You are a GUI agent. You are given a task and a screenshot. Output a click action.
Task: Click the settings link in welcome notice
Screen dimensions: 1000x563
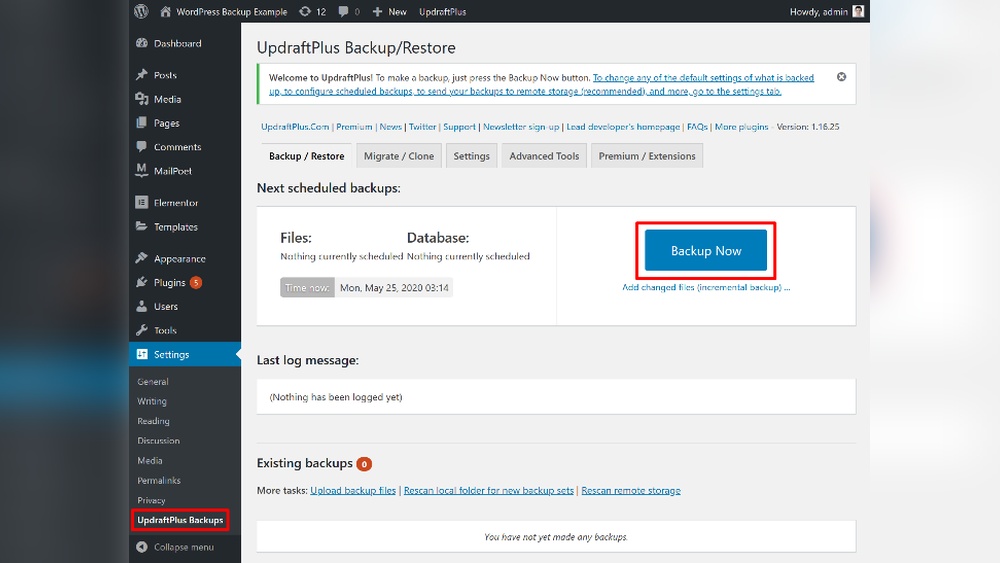click(x=541, y=84)
